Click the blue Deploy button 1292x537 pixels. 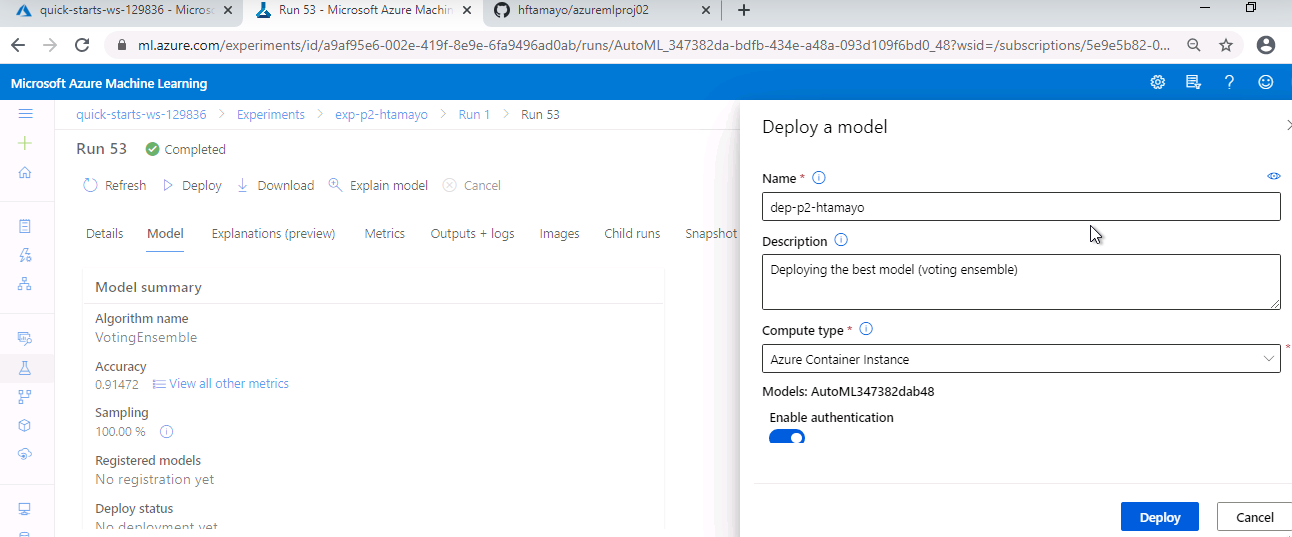point(1160,517)
